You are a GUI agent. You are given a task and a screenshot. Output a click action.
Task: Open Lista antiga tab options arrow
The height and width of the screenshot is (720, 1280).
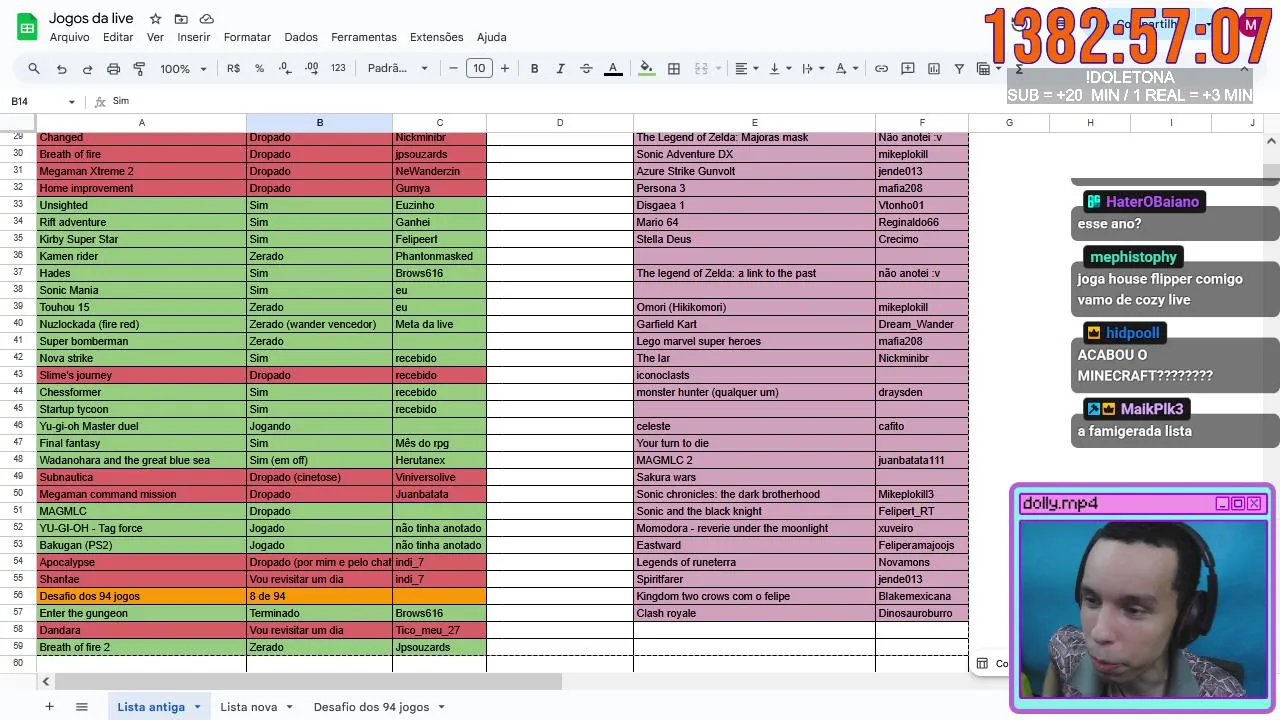click(197, 707)
